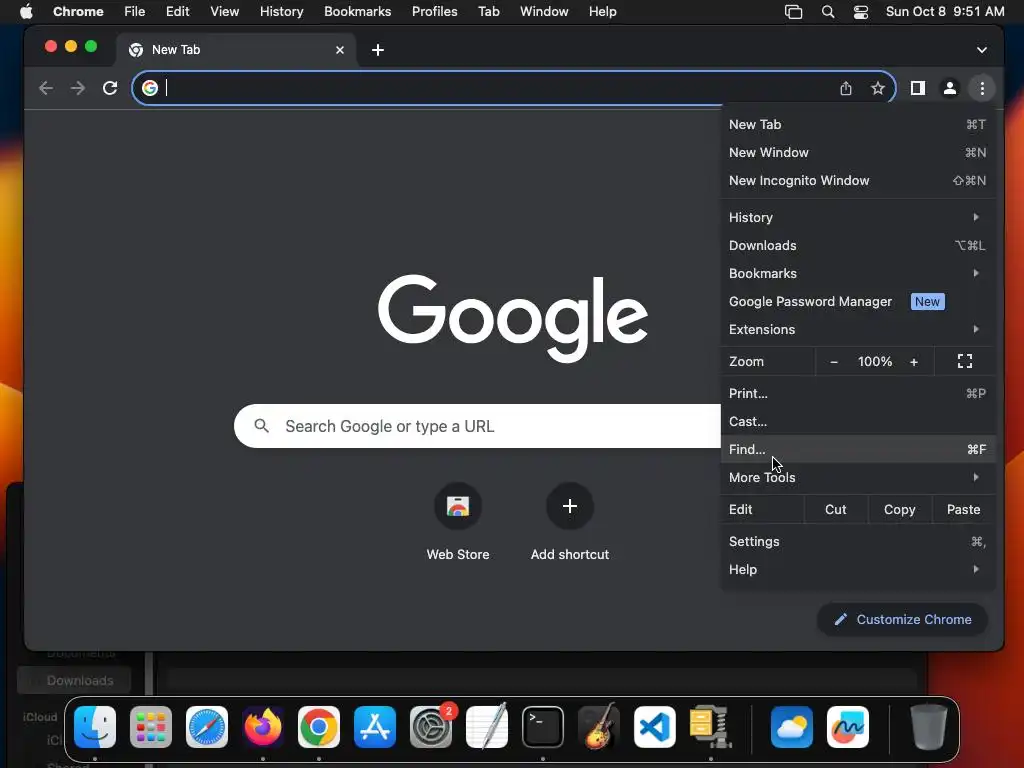Click the share icon in address bar
Screen dimensions: 1024x768
(x=846, y=88)
